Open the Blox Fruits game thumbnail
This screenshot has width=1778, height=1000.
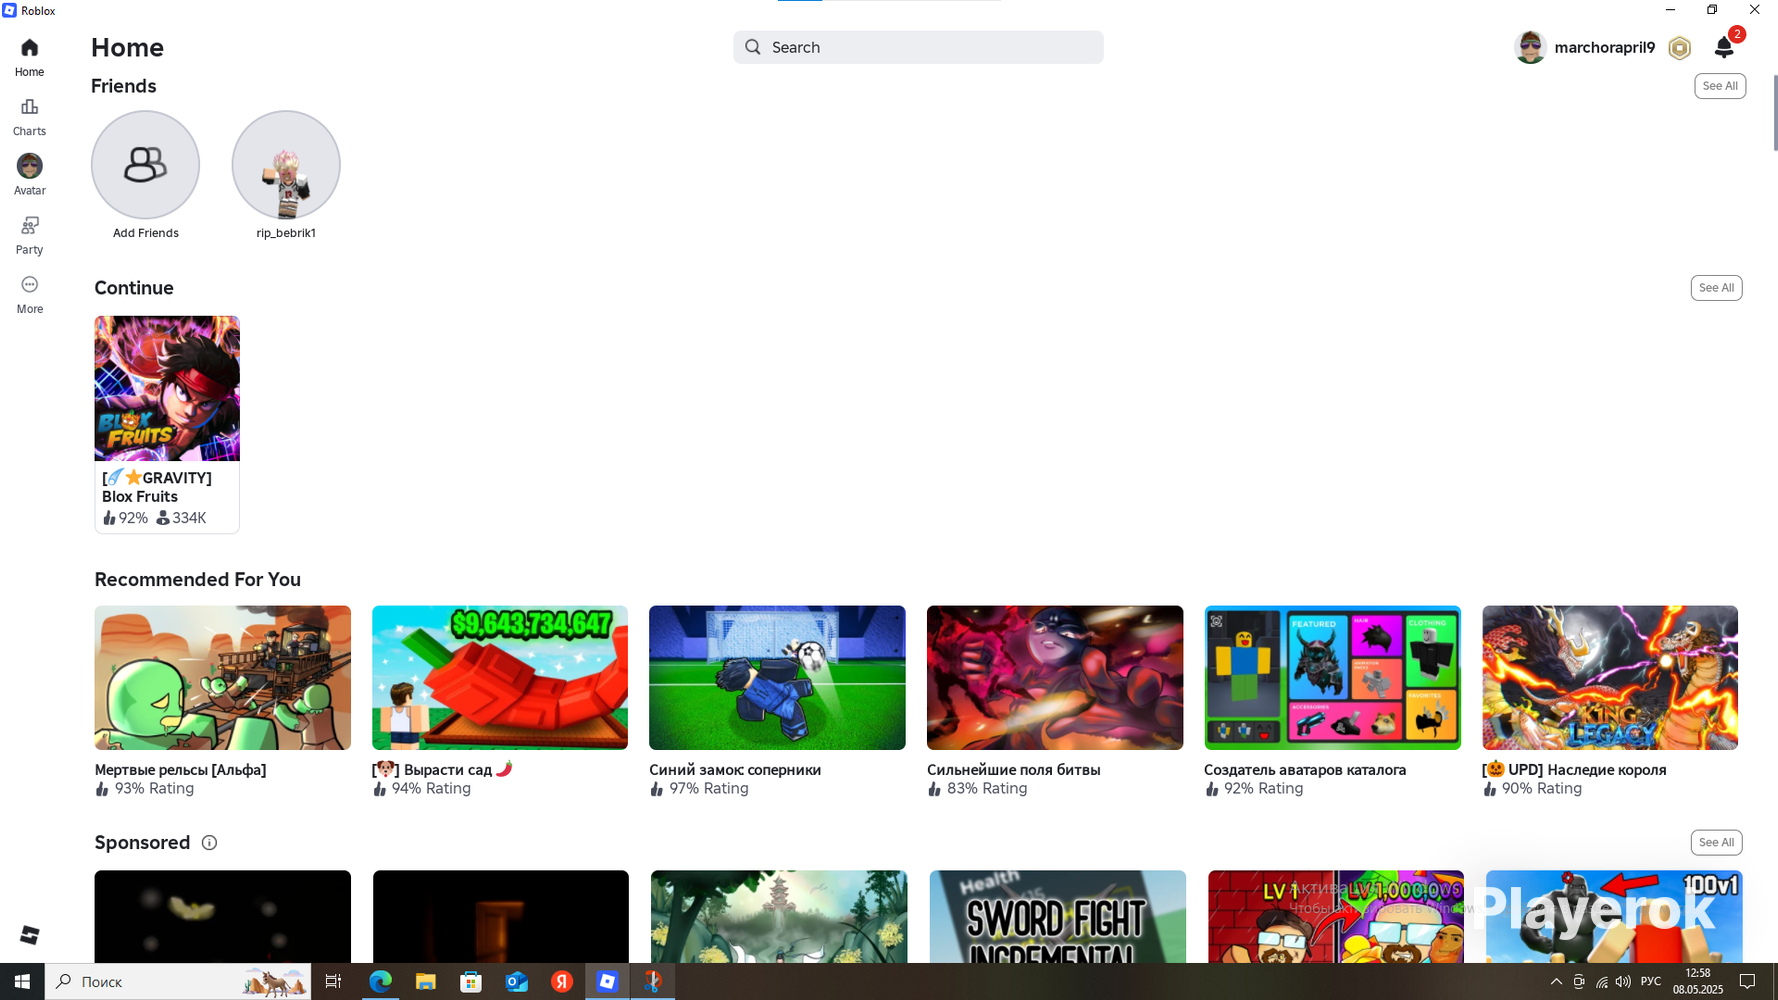point(167,388)
